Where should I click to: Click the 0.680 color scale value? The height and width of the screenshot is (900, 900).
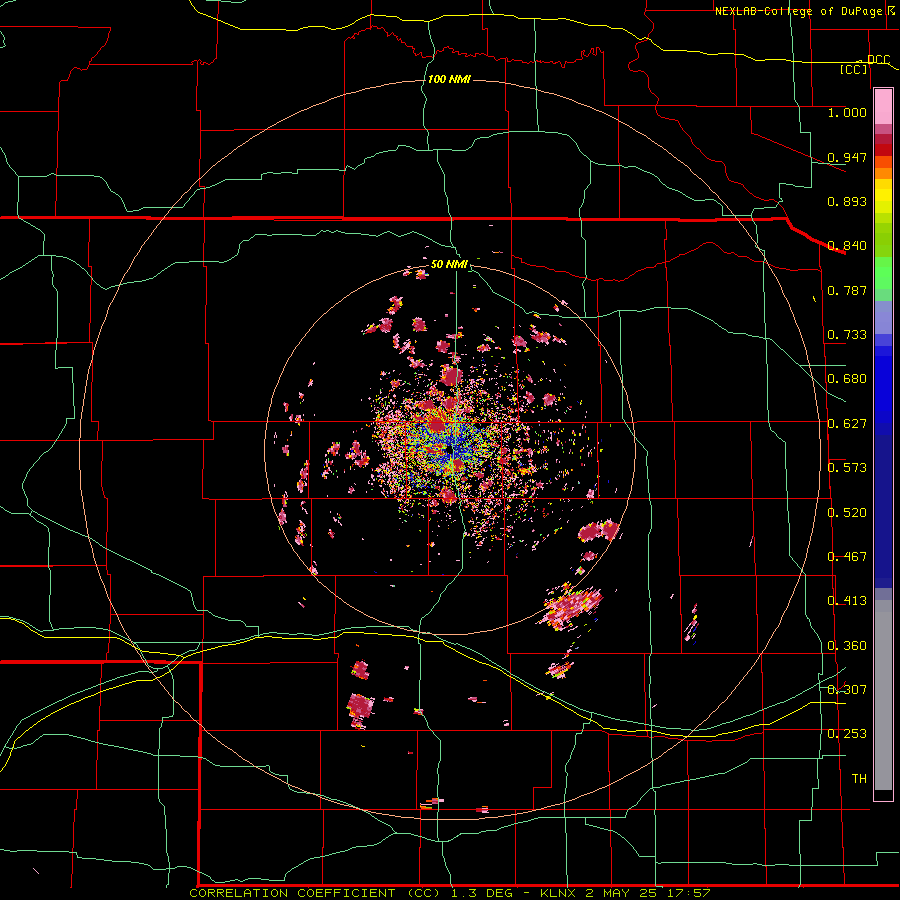847,379
